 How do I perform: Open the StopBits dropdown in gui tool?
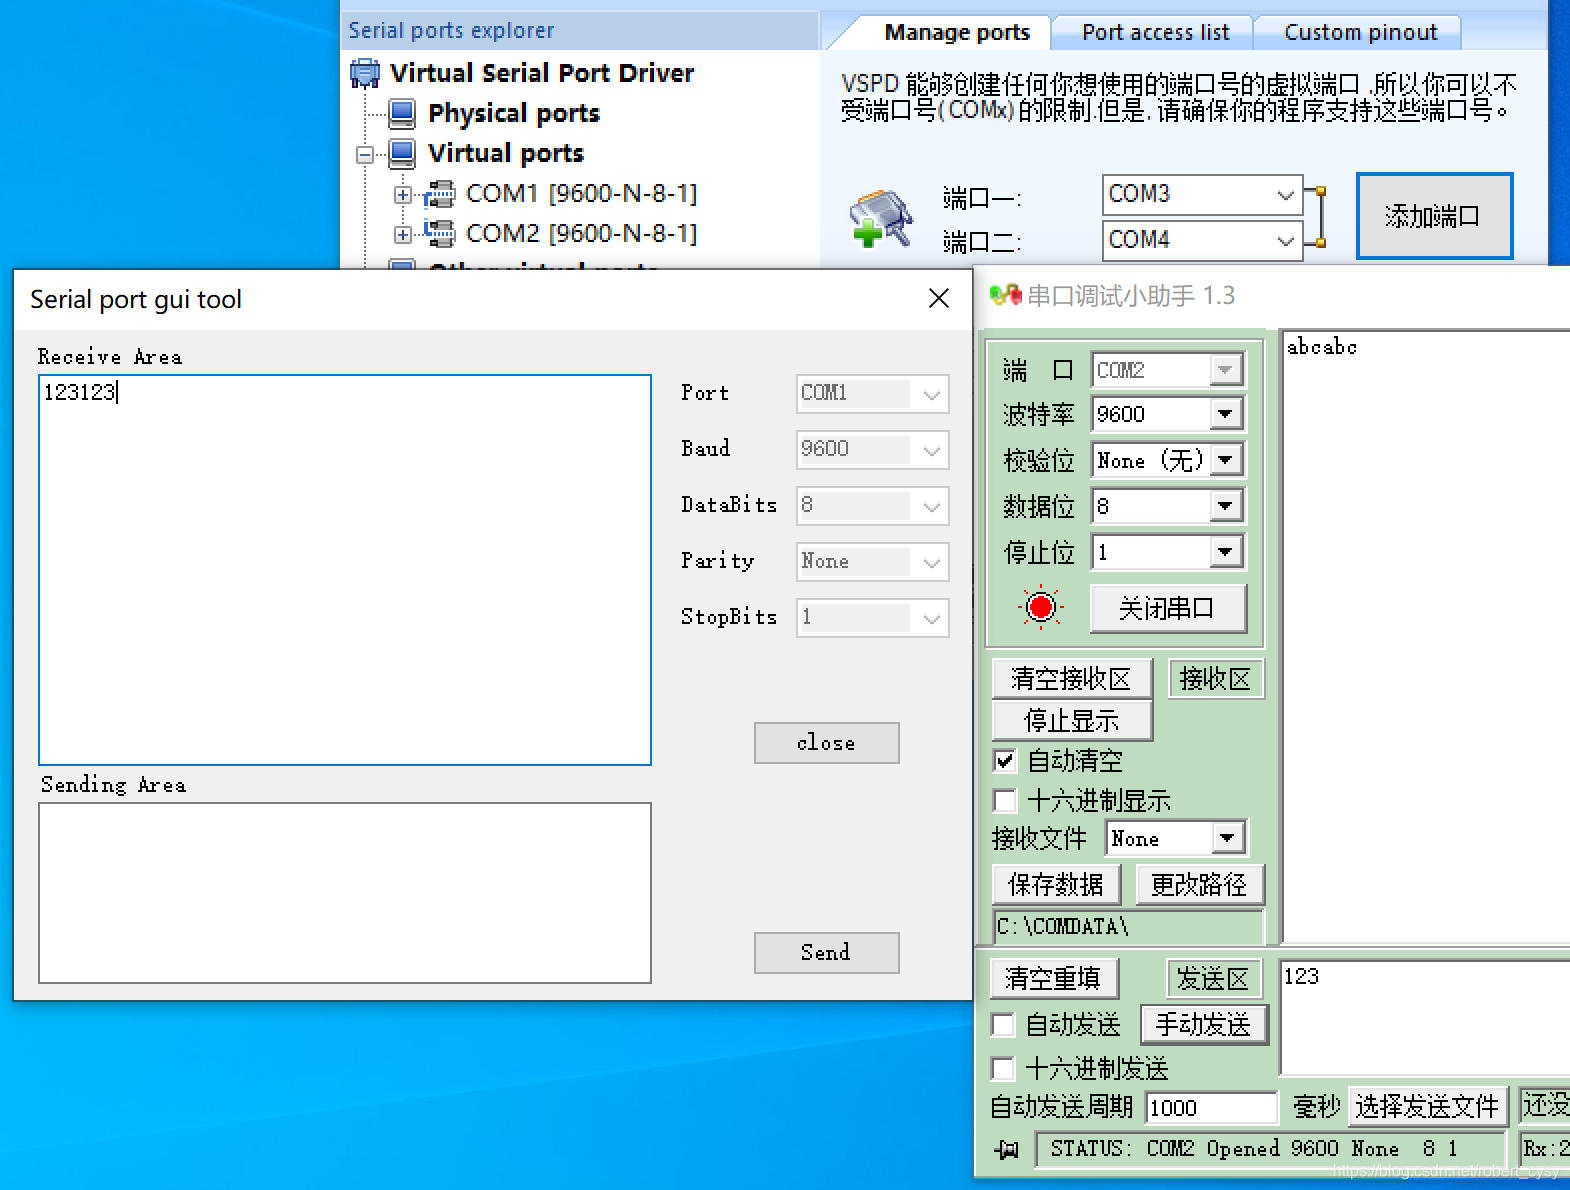(x=932, y=618)
